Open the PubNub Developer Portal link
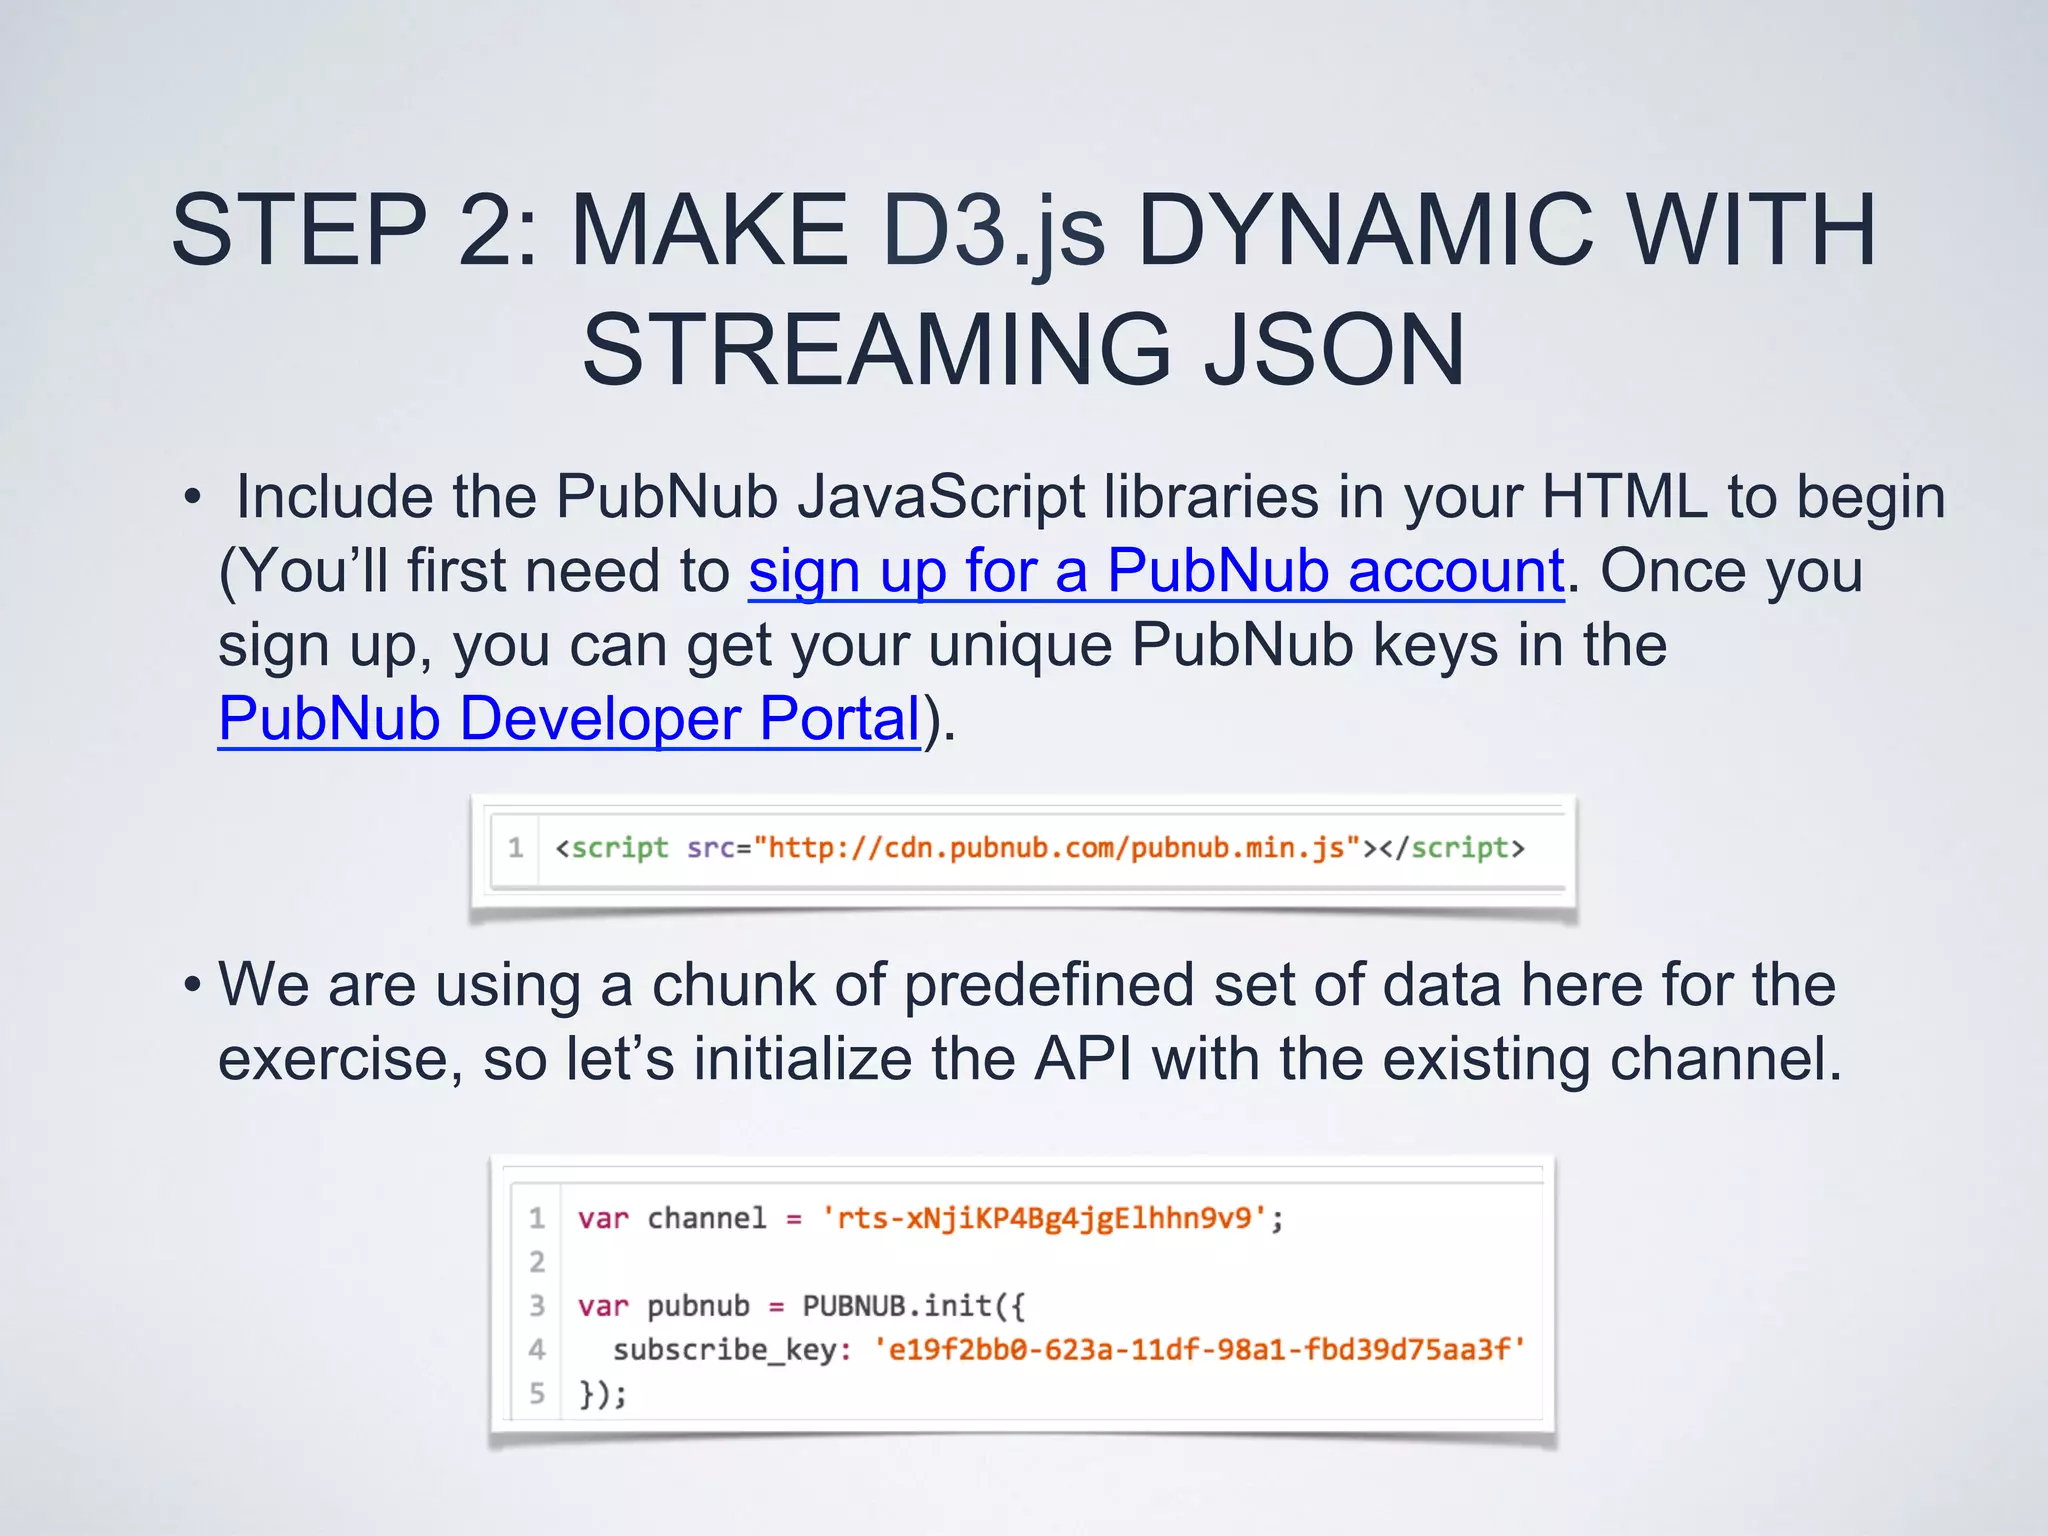 [x=569, y=719]
